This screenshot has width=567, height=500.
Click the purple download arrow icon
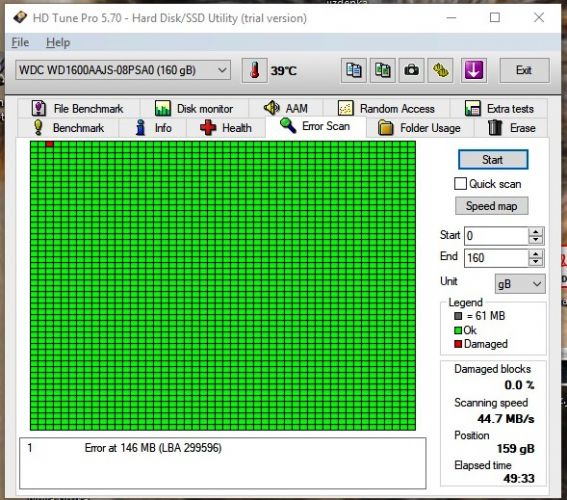[474, 70]
